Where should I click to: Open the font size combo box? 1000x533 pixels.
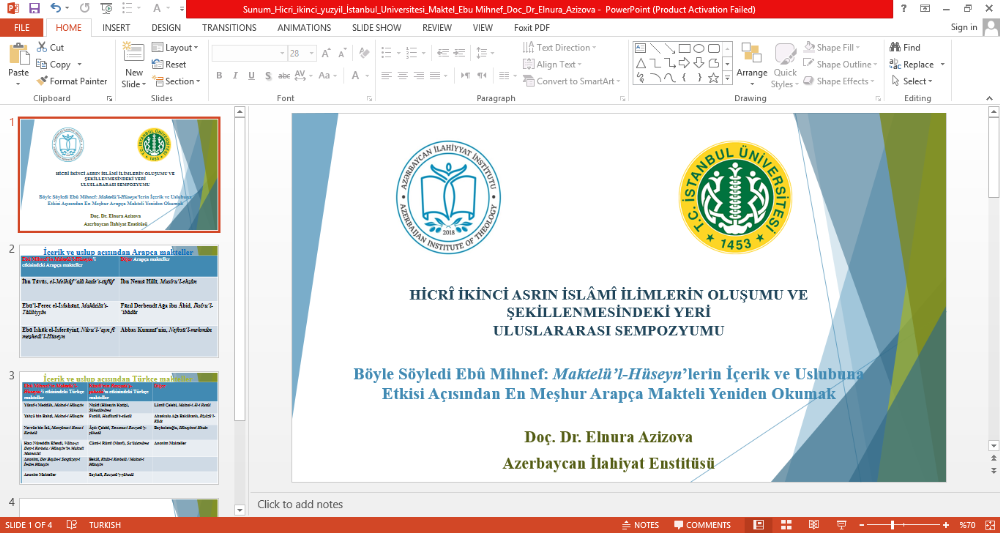click(302, 54)
